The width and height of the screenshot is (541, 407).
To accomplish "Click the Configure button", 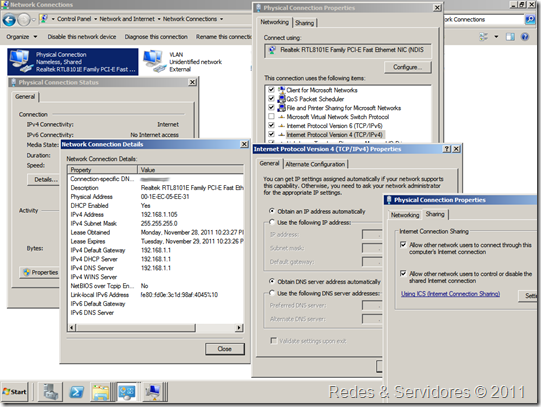I will (x=407, y=67).
